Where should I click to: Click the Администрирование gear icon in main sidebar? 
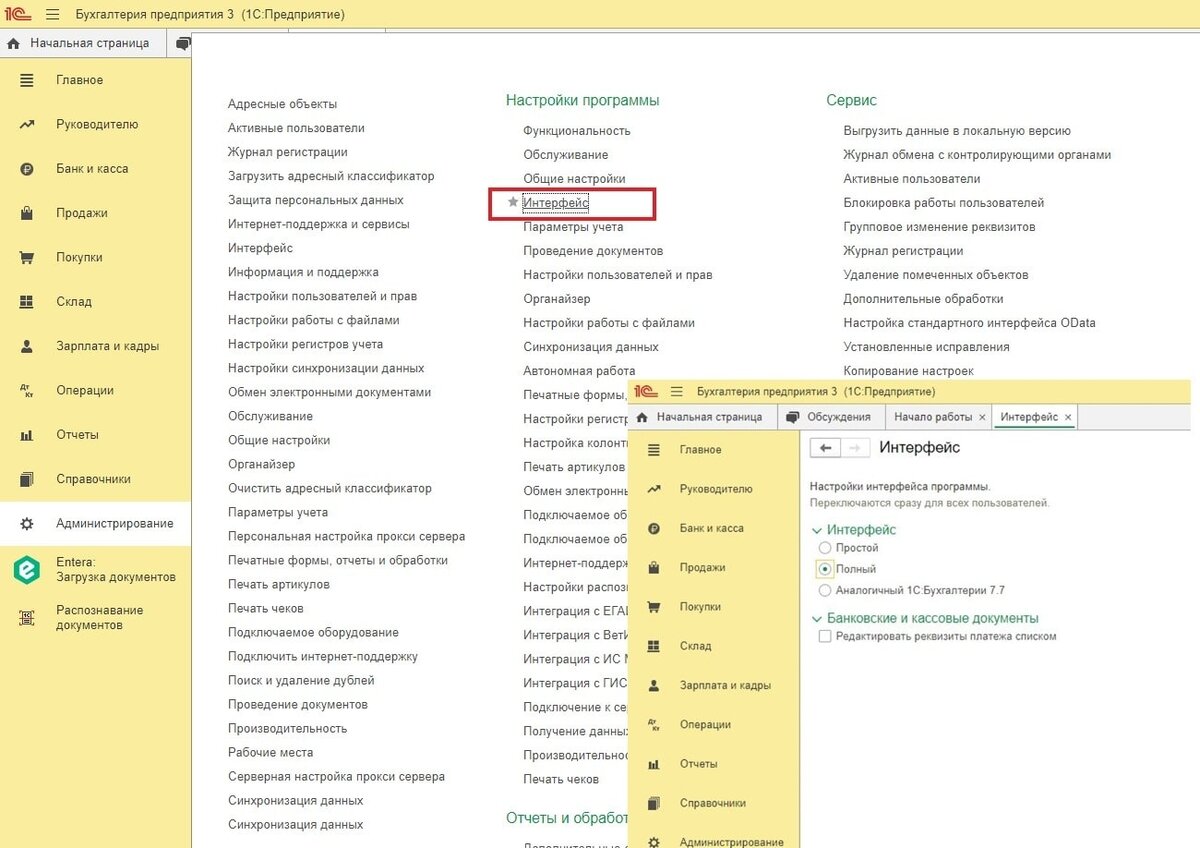[x=27, y=523]
